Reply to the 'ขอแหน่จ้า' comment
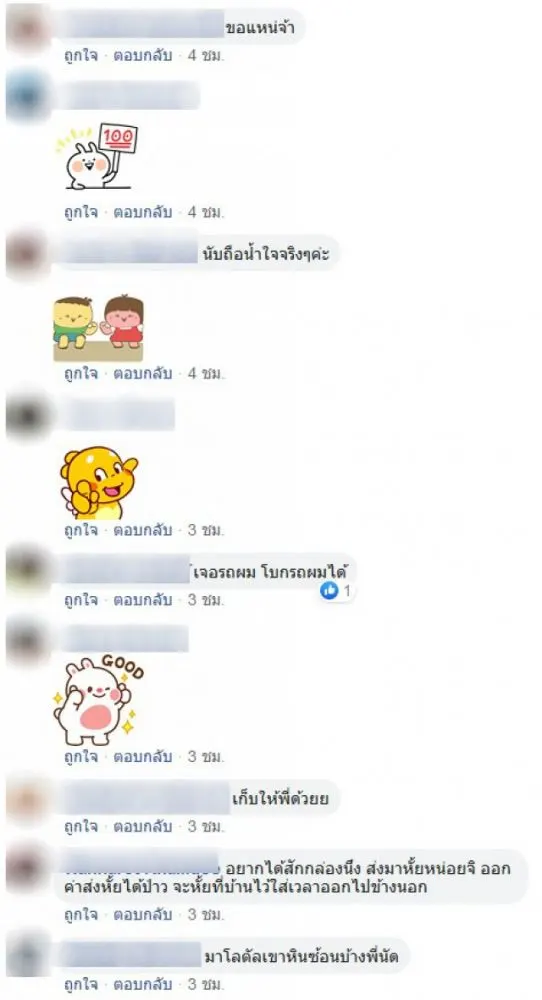Screen dimensions: 542x1000 [143, 55]
